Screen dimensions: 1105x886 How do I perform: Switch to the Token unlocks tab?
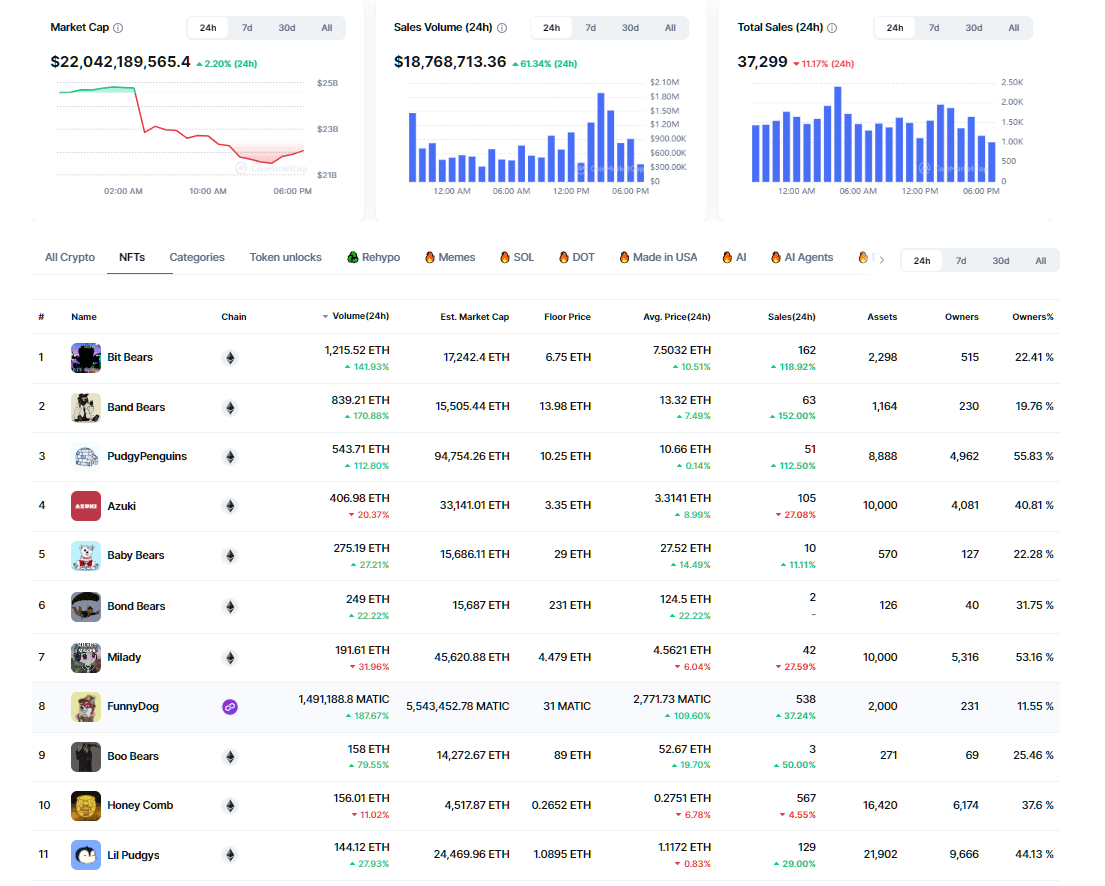tap(285, 258)
